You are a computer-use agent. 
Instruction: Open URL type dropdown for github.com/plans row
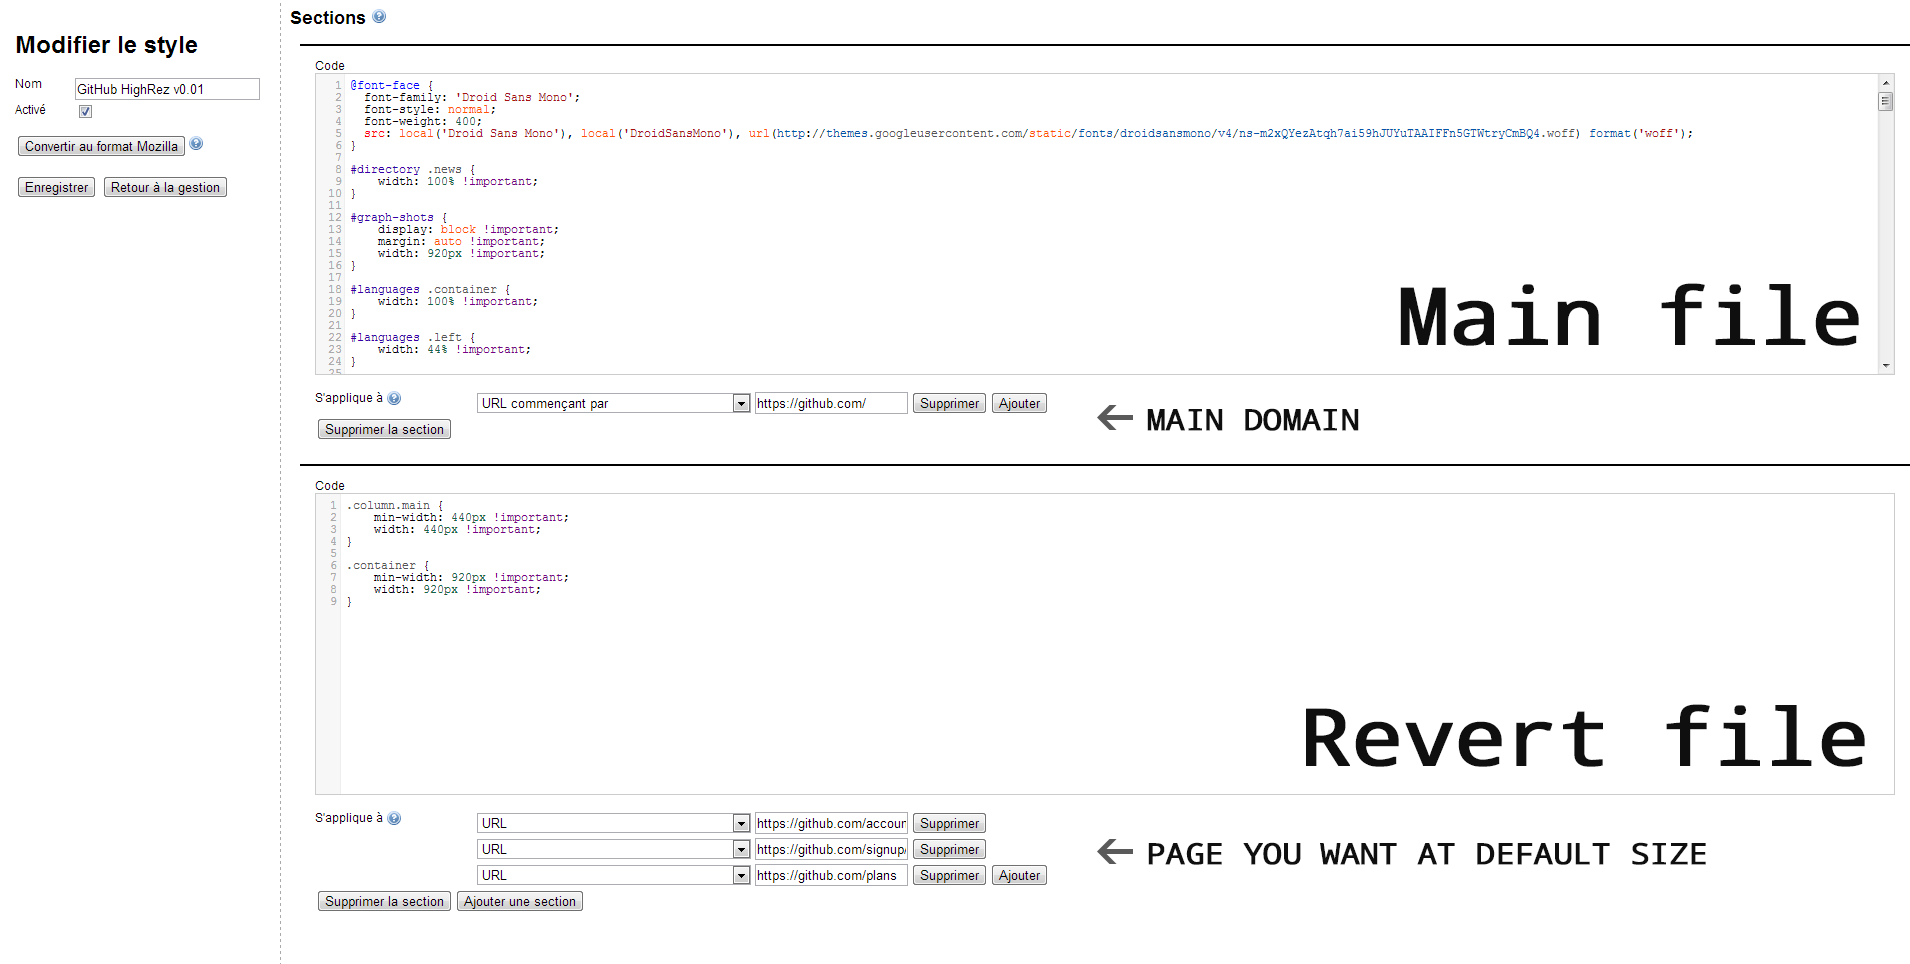pyautogui.click(x=613, y=875)
